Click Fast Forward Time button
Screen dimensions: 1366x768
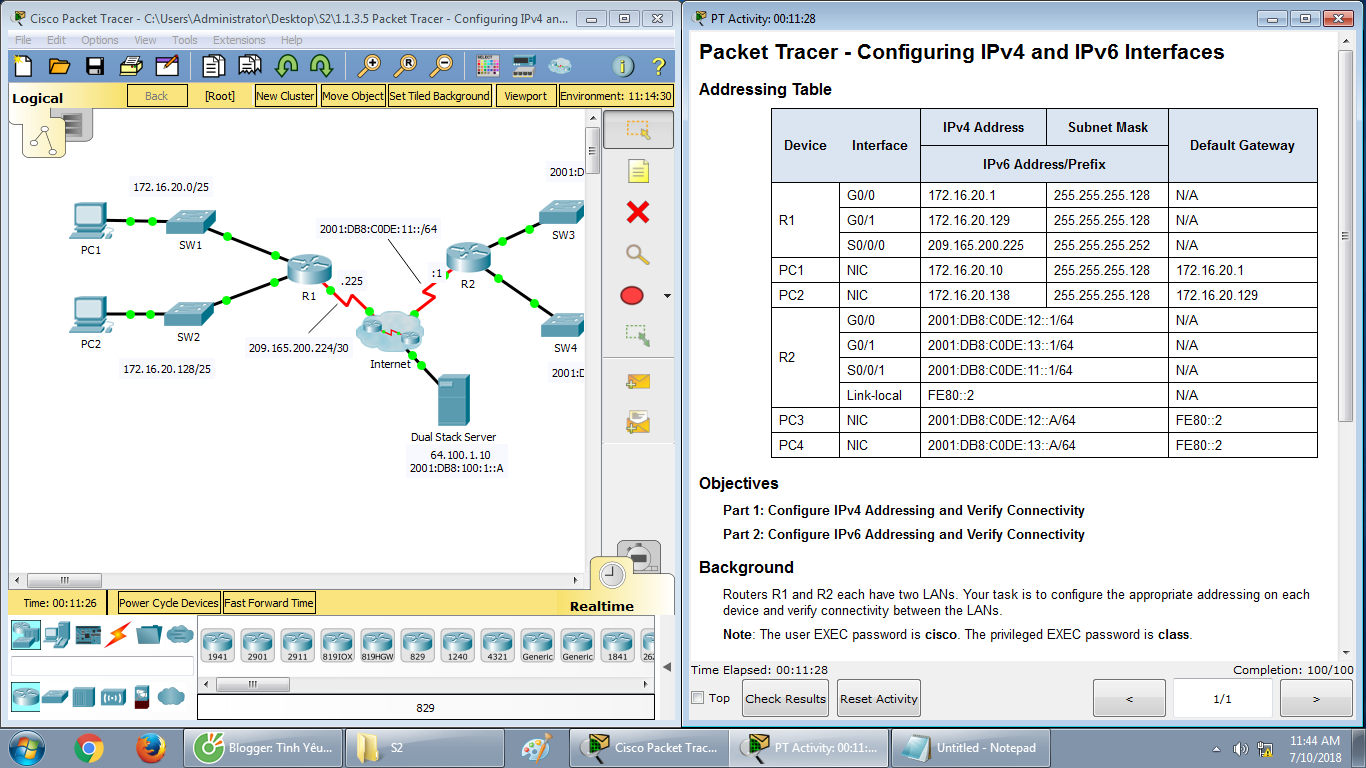click(269, 603)
